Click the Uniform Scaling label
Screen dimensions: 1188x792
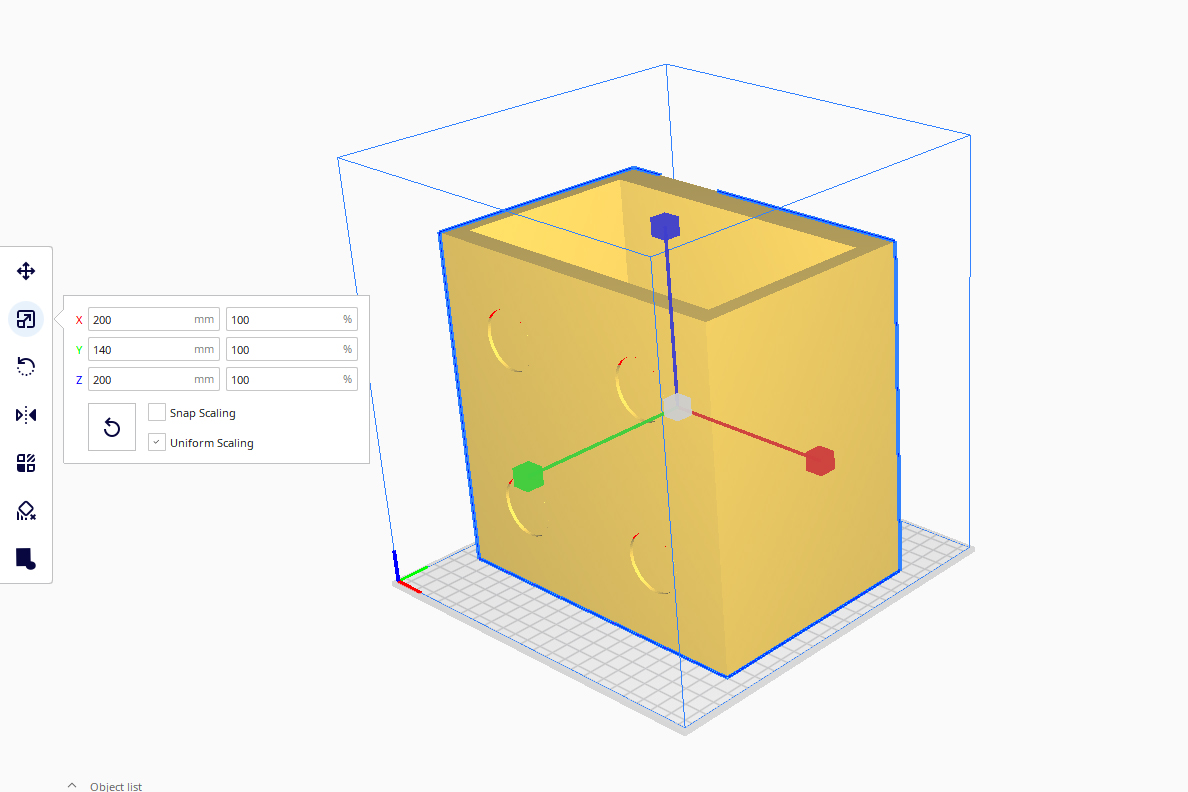pyautogui.click(x=211, y=443)
